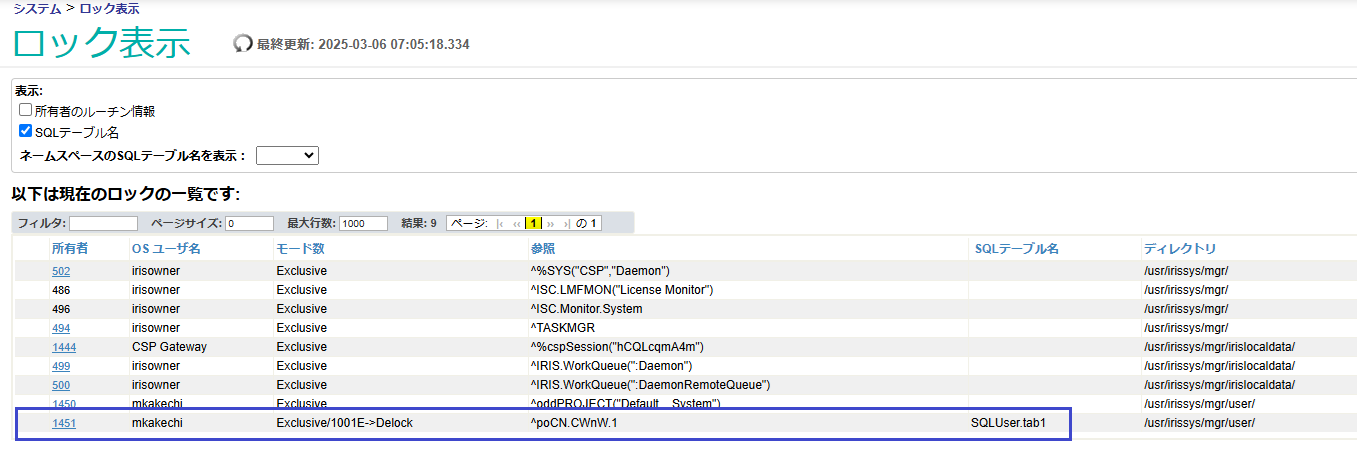Click ^poCN.CWnW.1 reference cell
1357x455 pixels.
pos(574,423)
